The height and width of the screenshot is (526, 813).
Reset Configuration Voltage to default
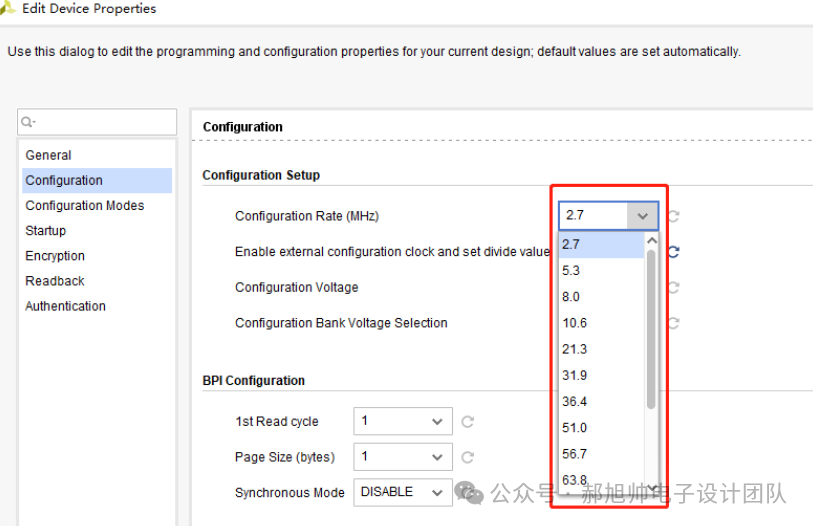pos(674,287)
